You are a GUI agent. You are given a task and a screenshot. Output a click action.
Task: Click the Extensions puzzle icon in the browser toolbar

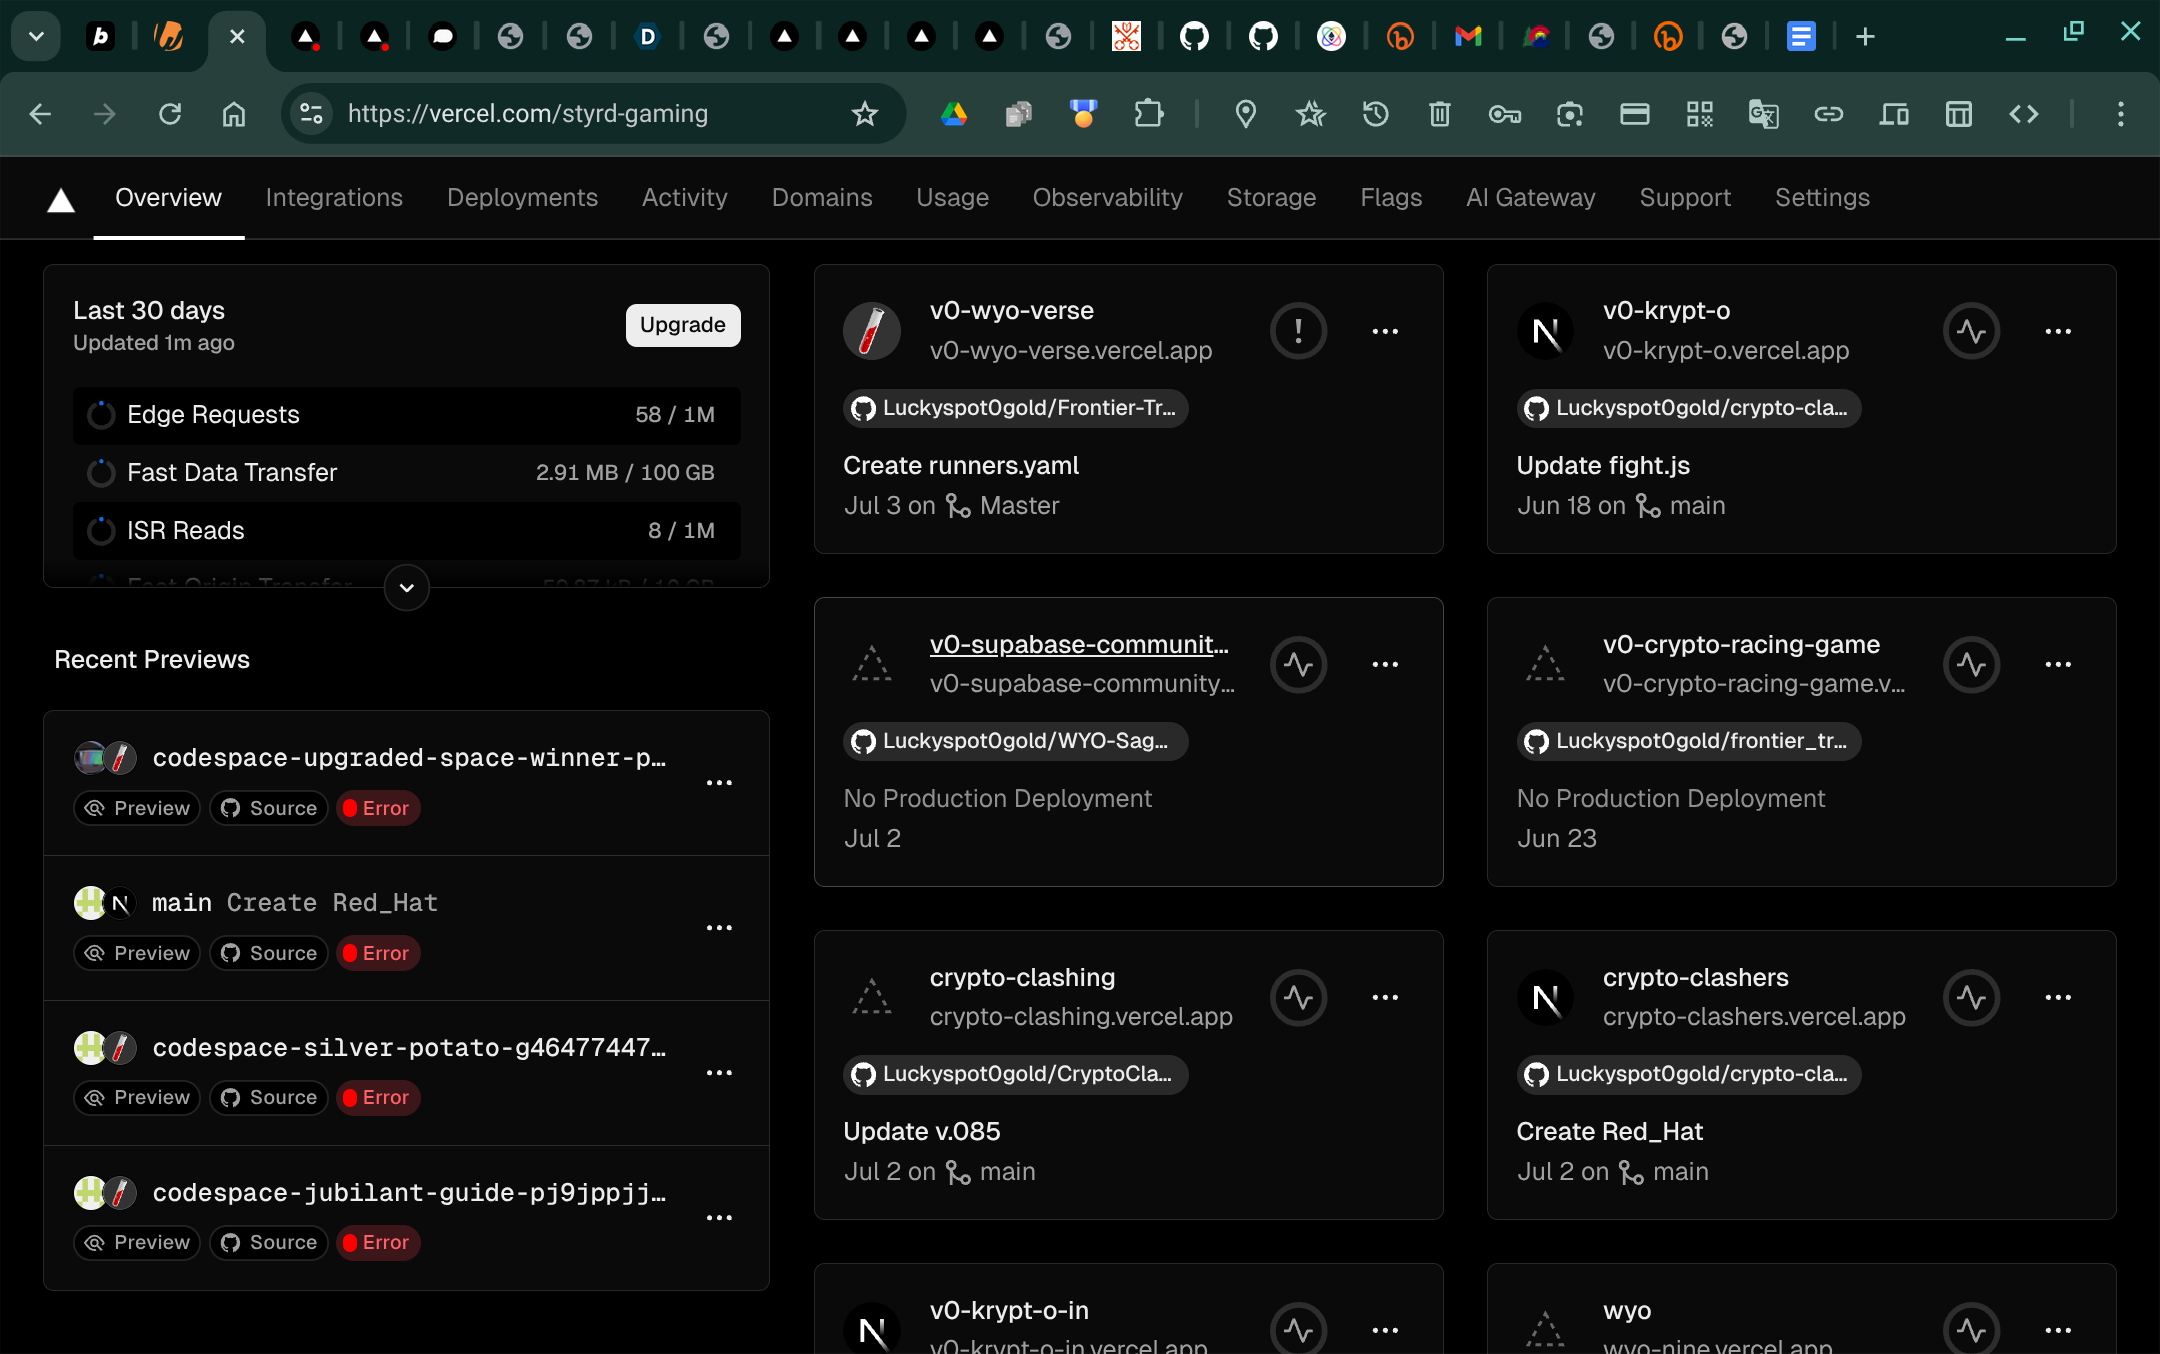point(1149,114)
